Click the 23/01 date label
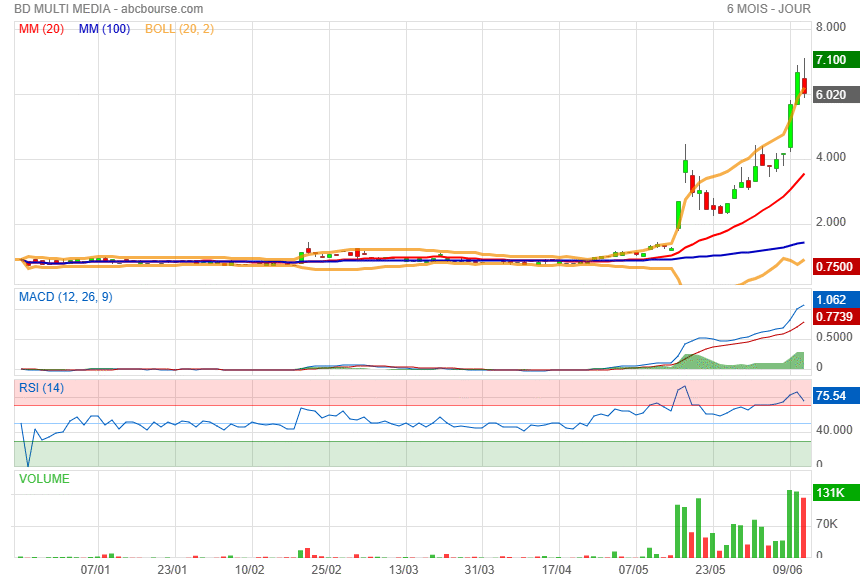Viewport: 860px width, 580px height. point(172,570)
